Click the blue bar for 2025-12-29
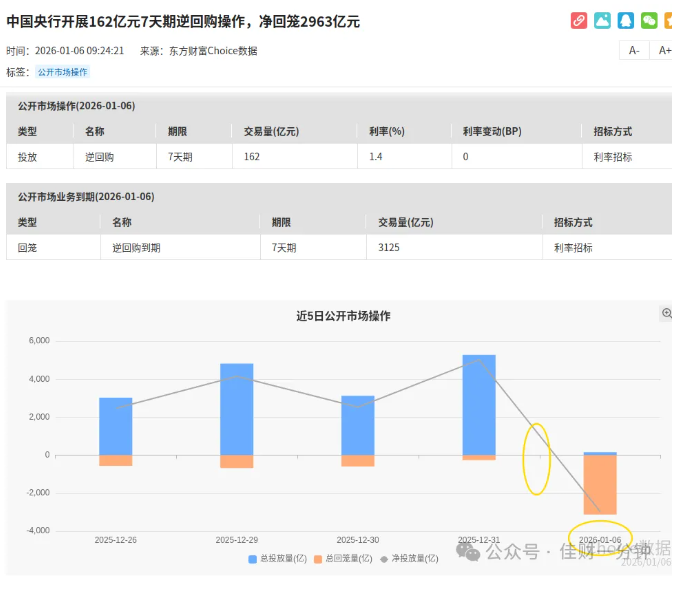 click(237, 409)
